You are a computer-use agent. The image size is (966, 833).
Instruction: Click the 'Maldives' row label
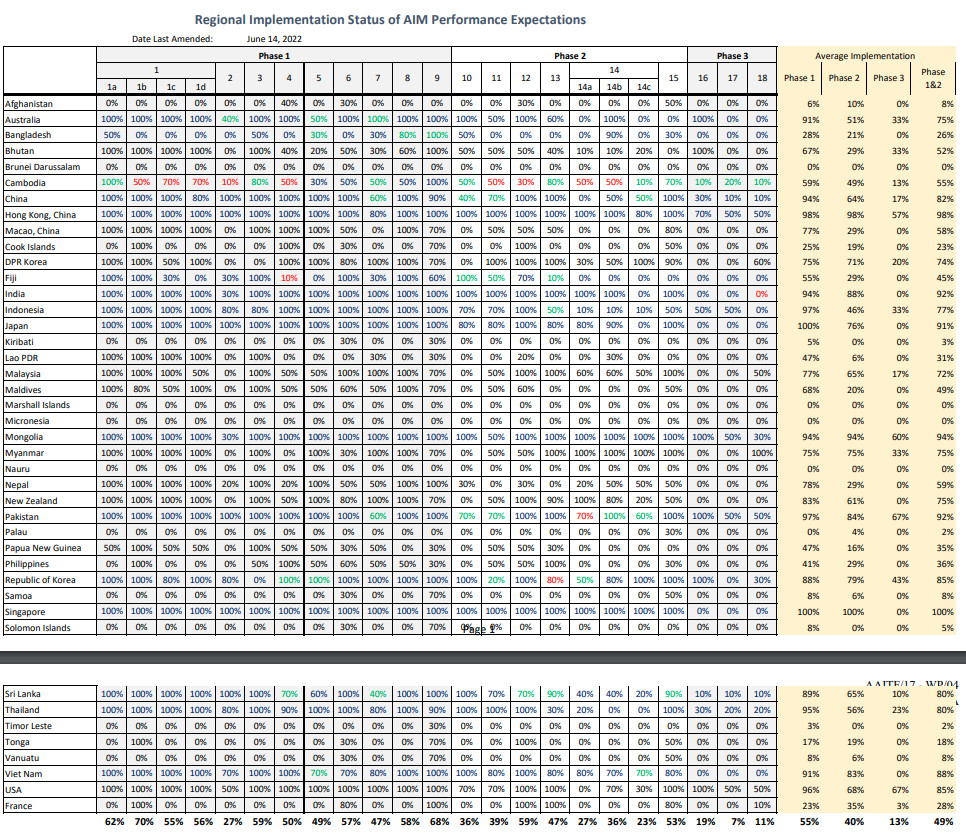click(23, 390)
